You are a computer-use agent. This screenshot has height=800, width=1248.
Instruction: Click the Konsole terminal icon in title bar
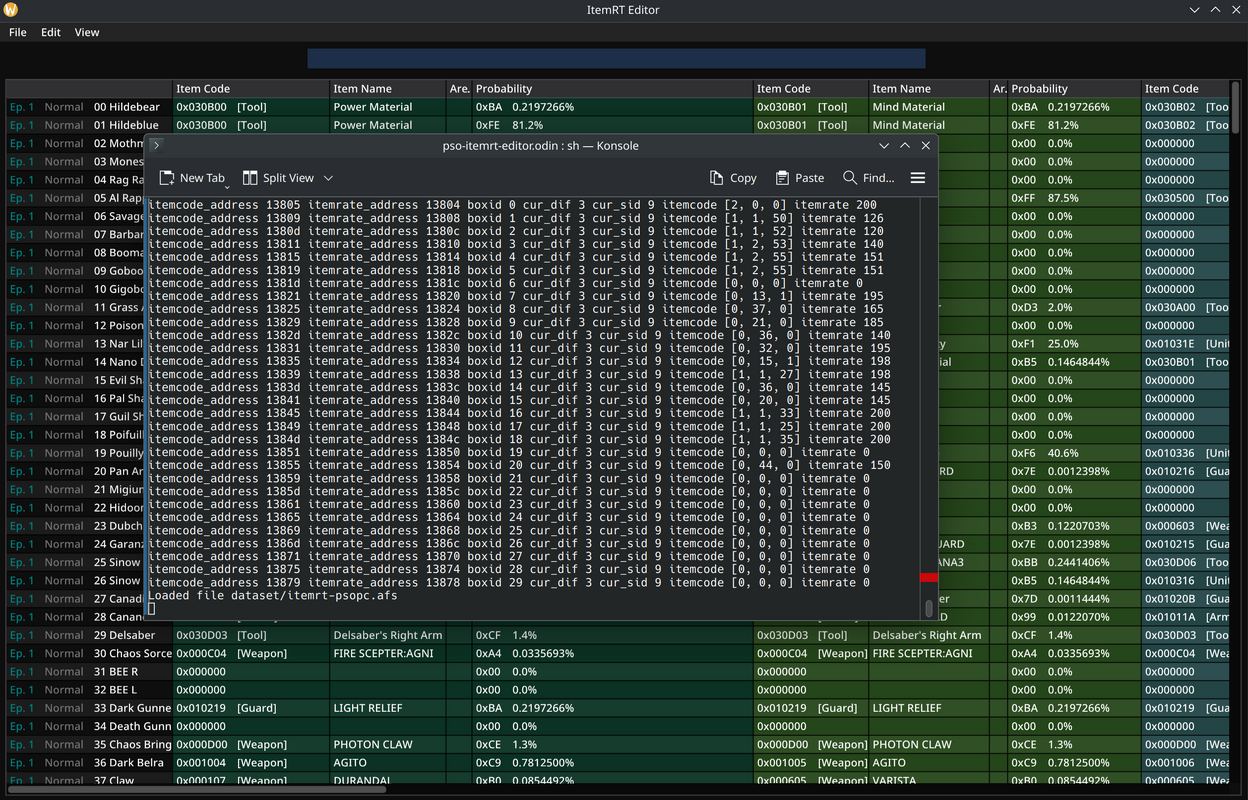point(156,145)
